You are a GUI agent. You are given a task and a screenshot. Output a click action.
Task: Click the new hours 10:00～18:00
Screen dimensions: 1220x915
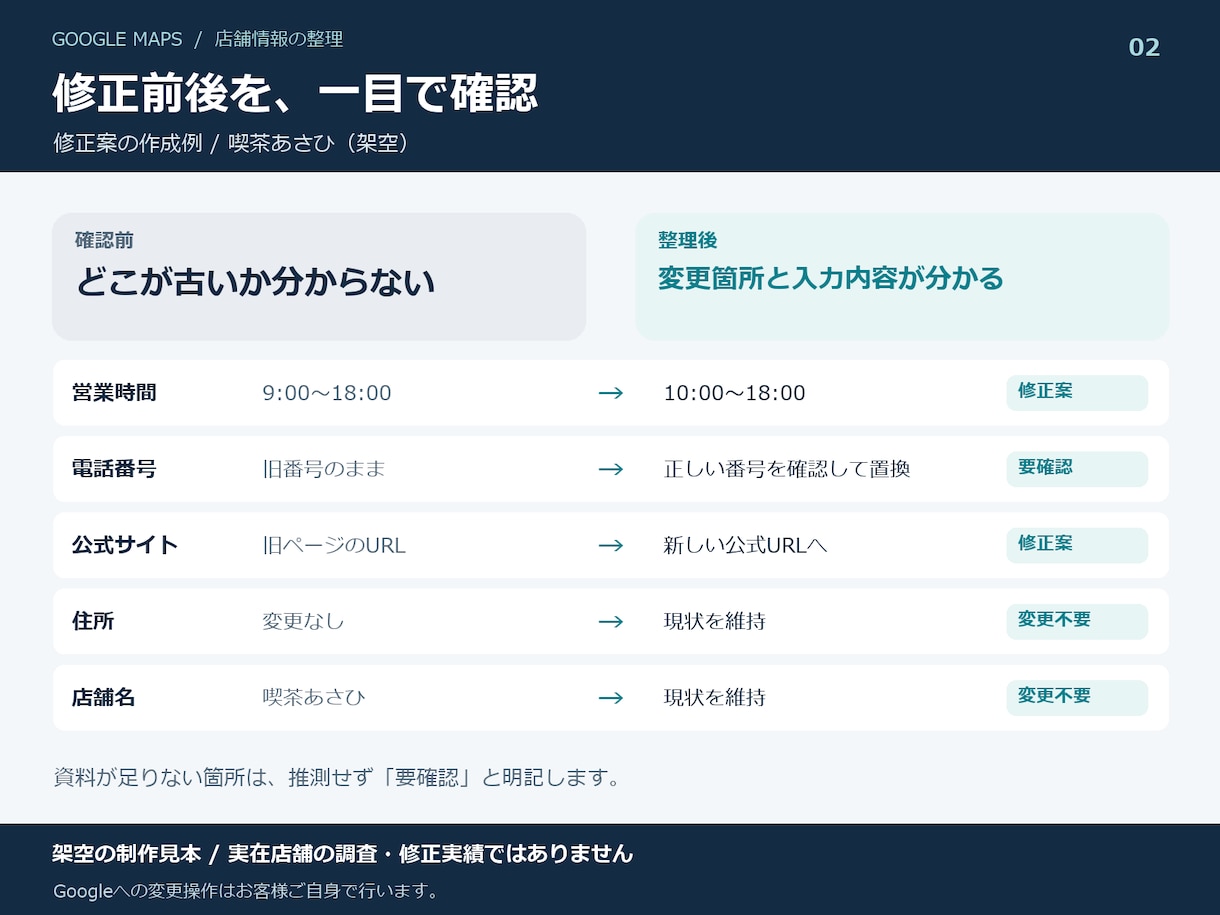734,393
